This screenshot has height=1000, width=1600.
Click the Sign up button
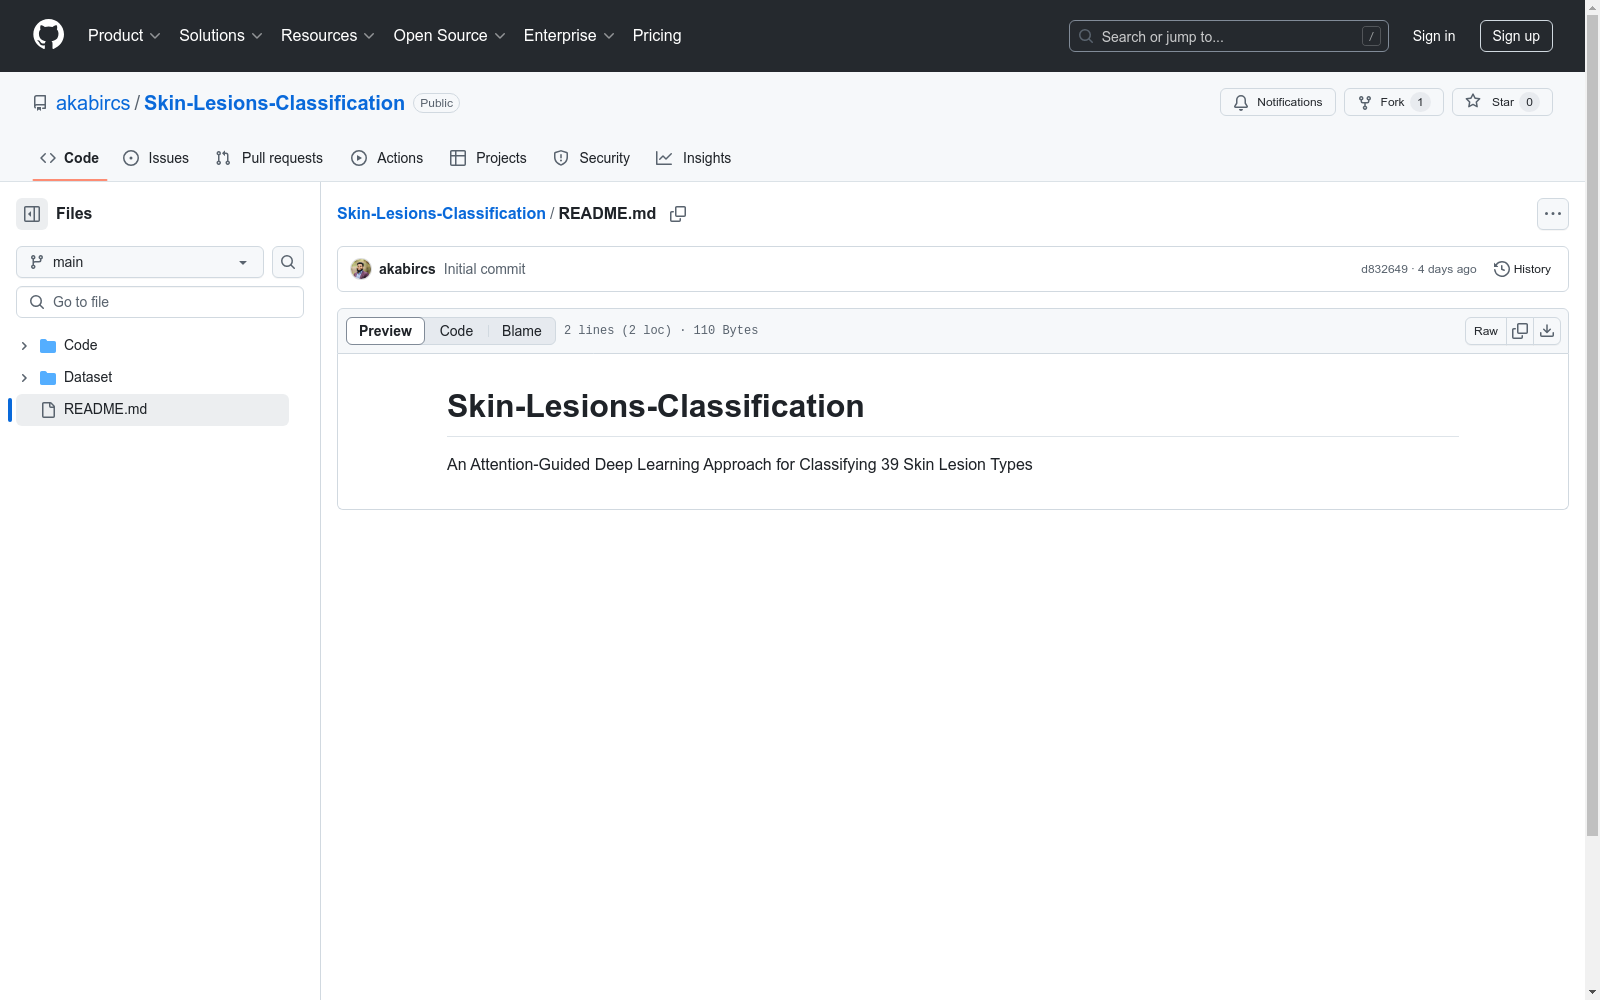click(1515, 36)
